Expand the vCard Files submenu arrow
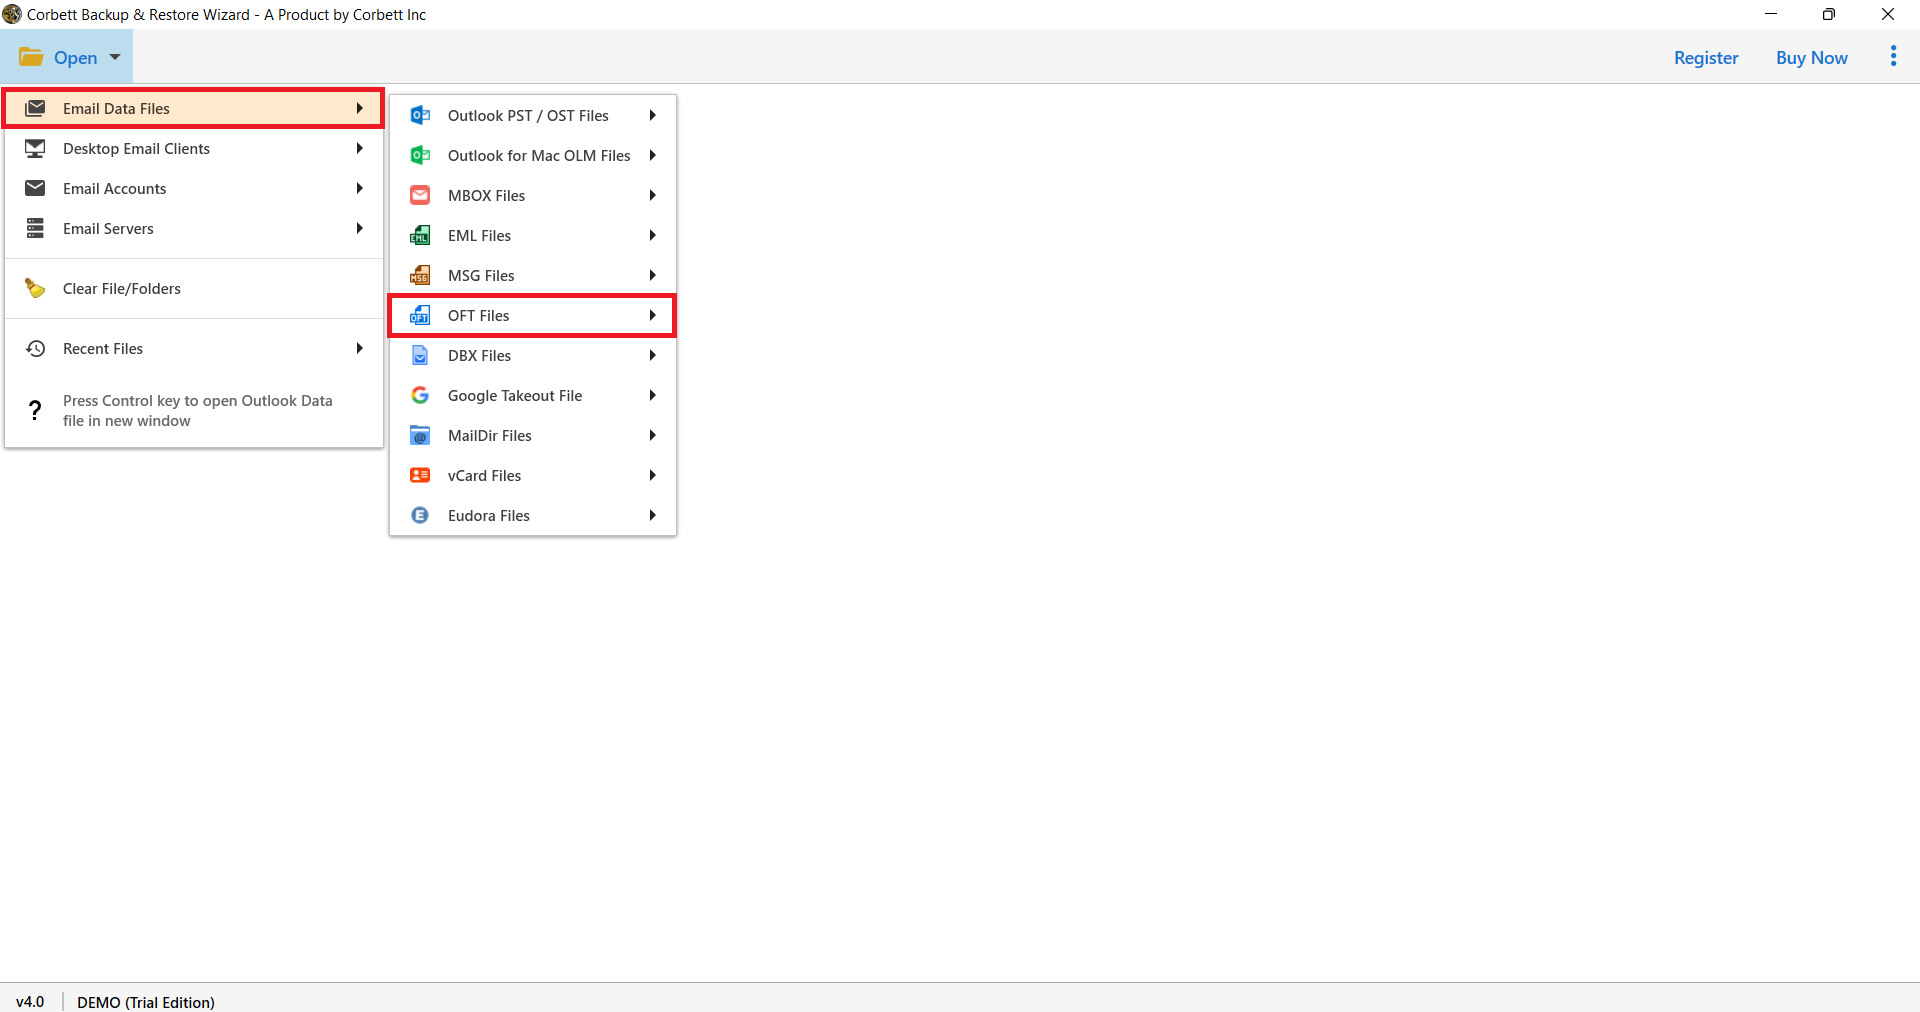 [x=652, y=475]
